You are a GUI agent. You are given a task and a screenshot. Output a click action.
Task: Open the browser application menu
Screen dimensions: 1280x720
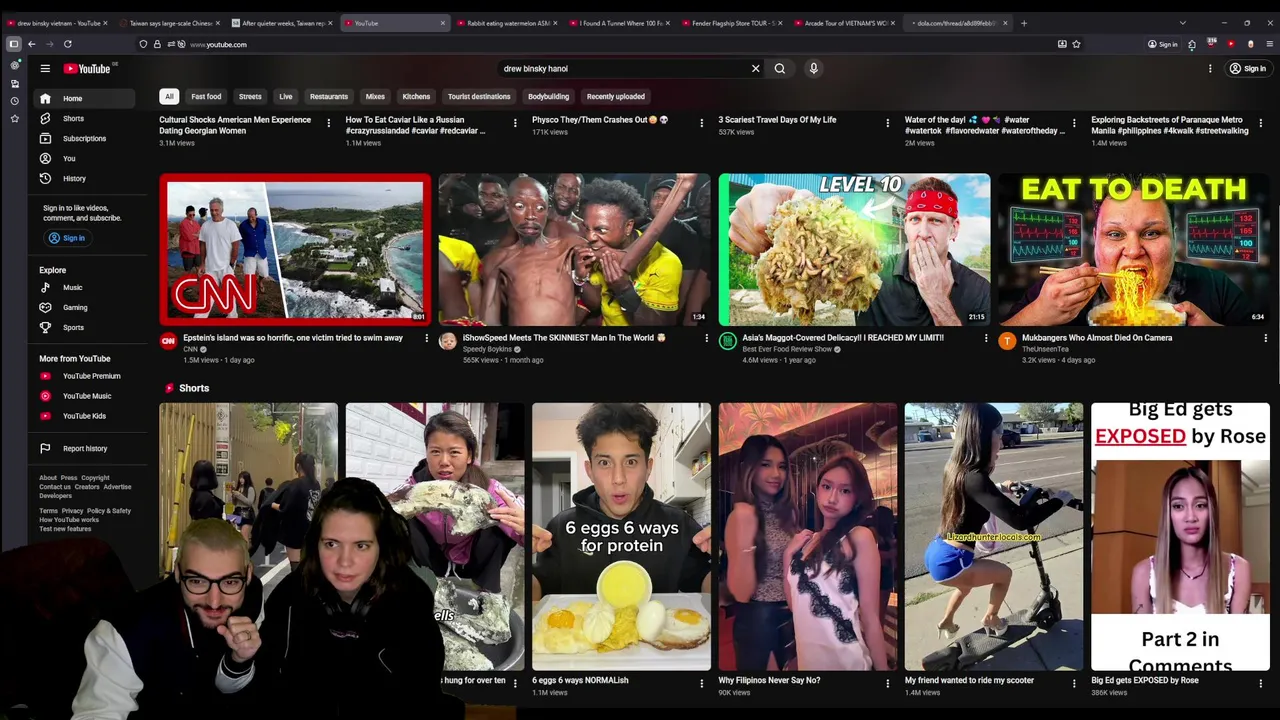(1269, 44)
